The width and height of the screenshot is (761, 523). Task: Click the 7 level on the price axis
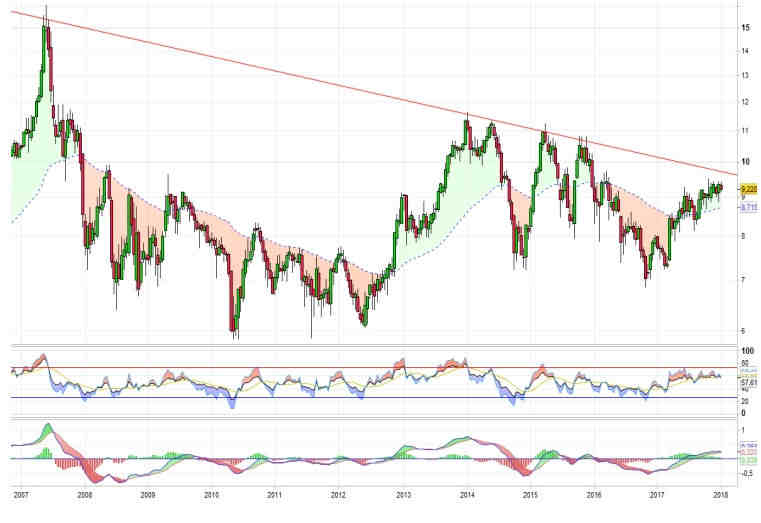point(743,280)
